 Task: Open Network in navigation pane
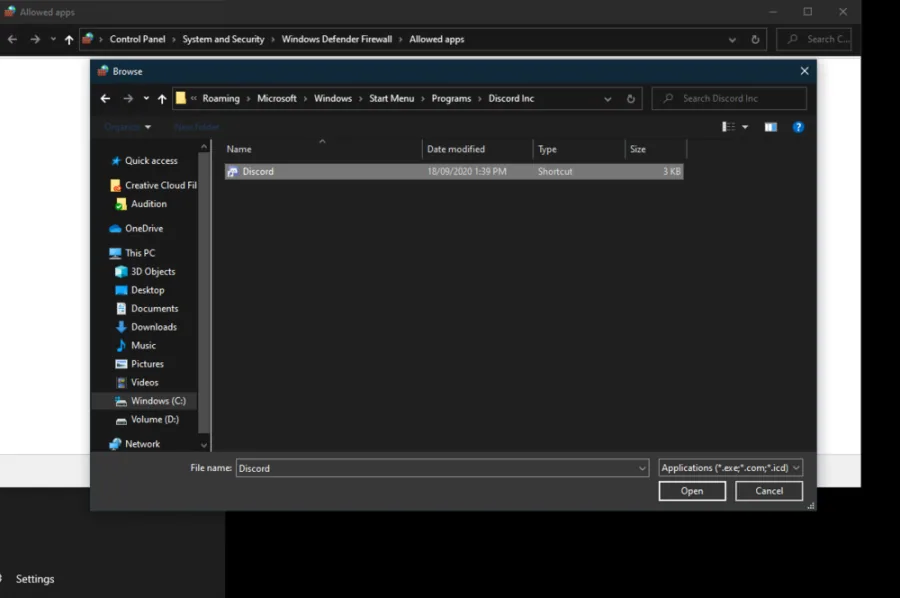click(135, 444)
